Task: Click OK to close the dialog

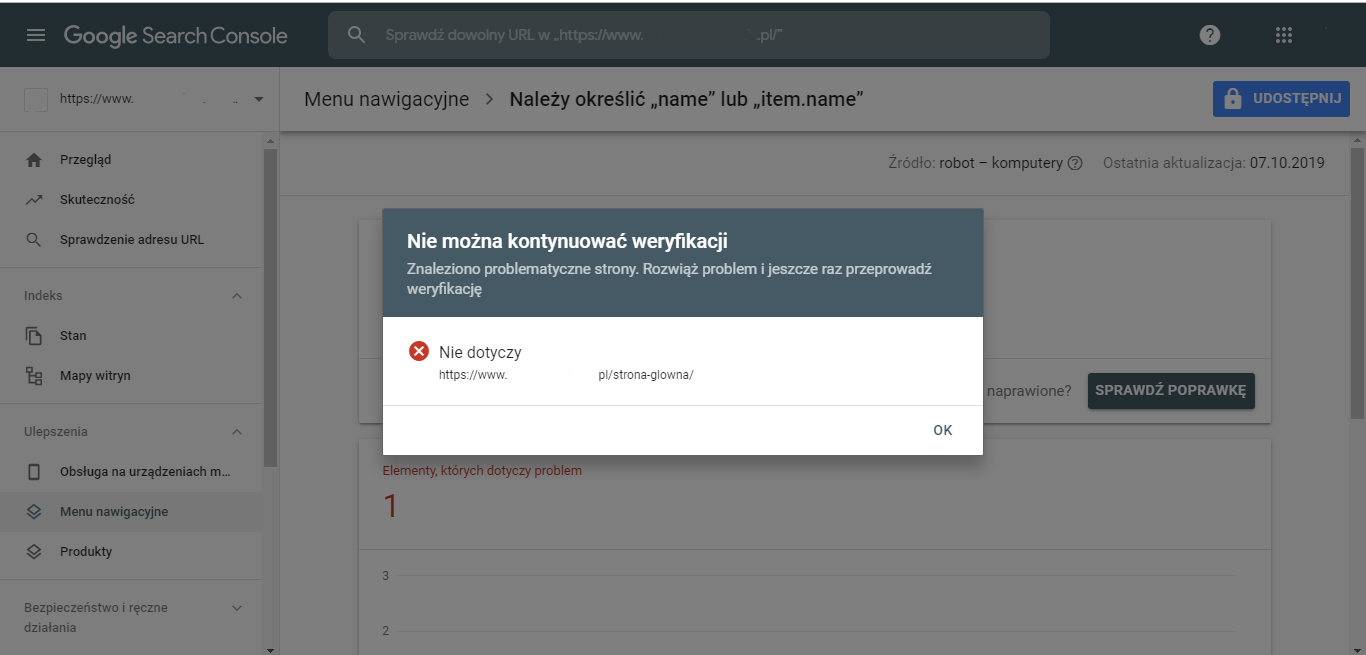Action: (x=943, y=430)
